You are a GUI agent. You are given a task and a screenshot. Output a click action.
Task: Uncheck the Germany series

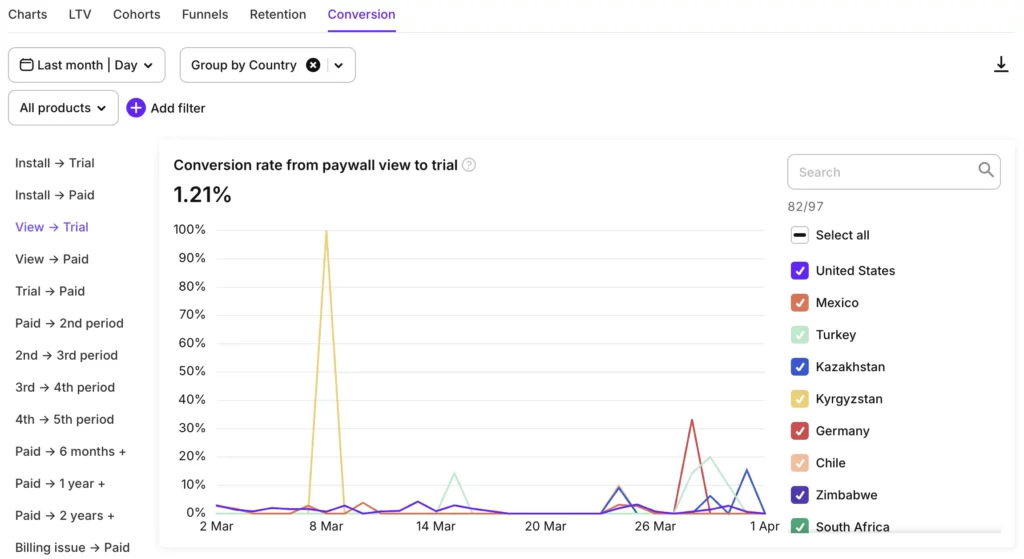(x=799, y=430)
